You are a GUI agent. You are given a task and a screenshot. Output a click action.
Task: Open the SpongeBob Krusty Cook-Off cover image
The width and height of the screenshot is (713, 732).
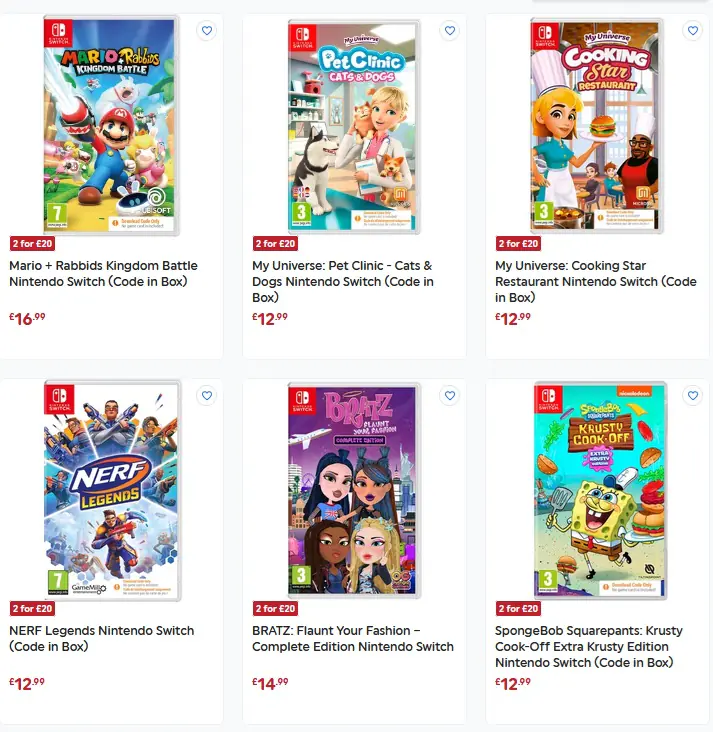(x=600, y=490)
